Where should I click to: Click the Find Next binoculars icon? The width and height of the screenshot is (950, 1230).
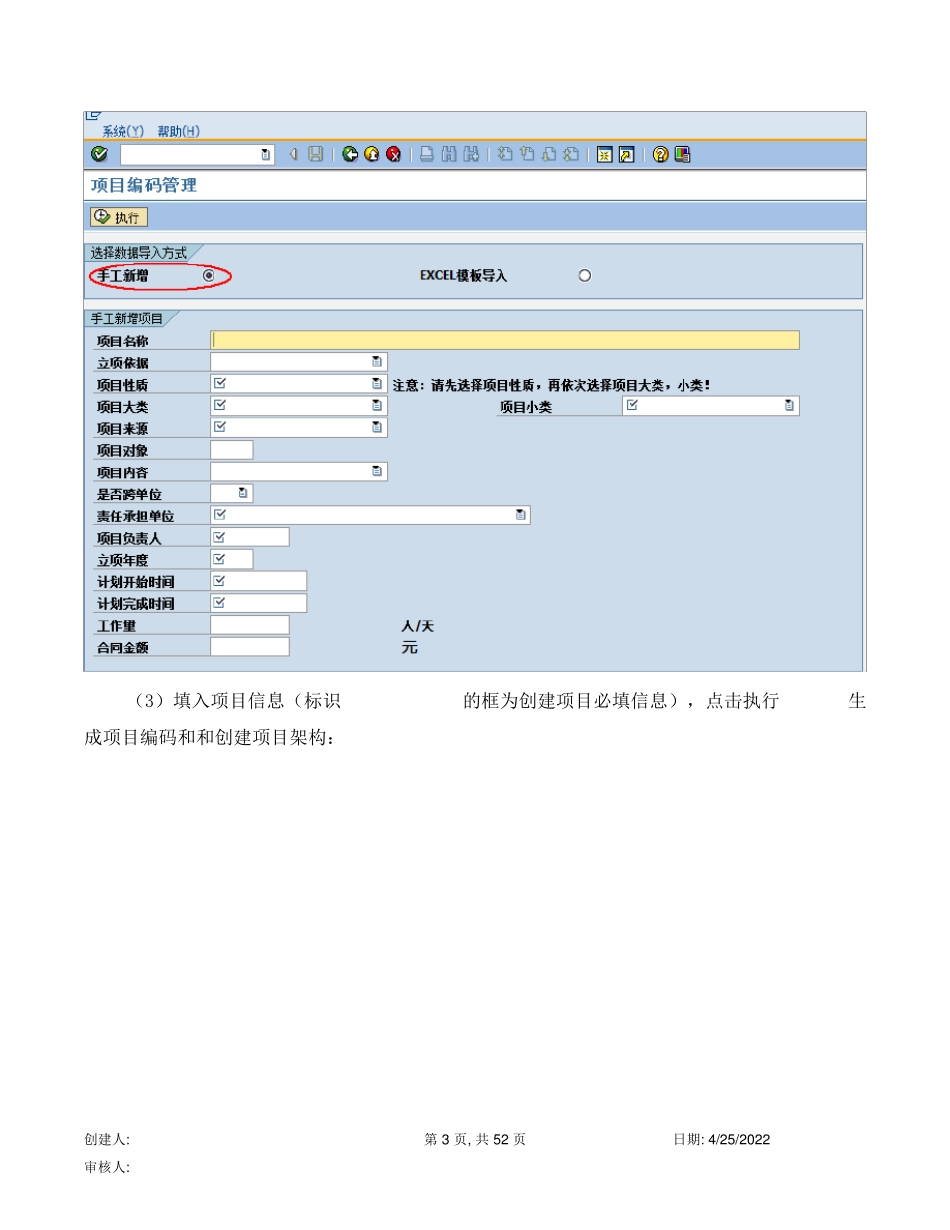(x=470, y=154)
